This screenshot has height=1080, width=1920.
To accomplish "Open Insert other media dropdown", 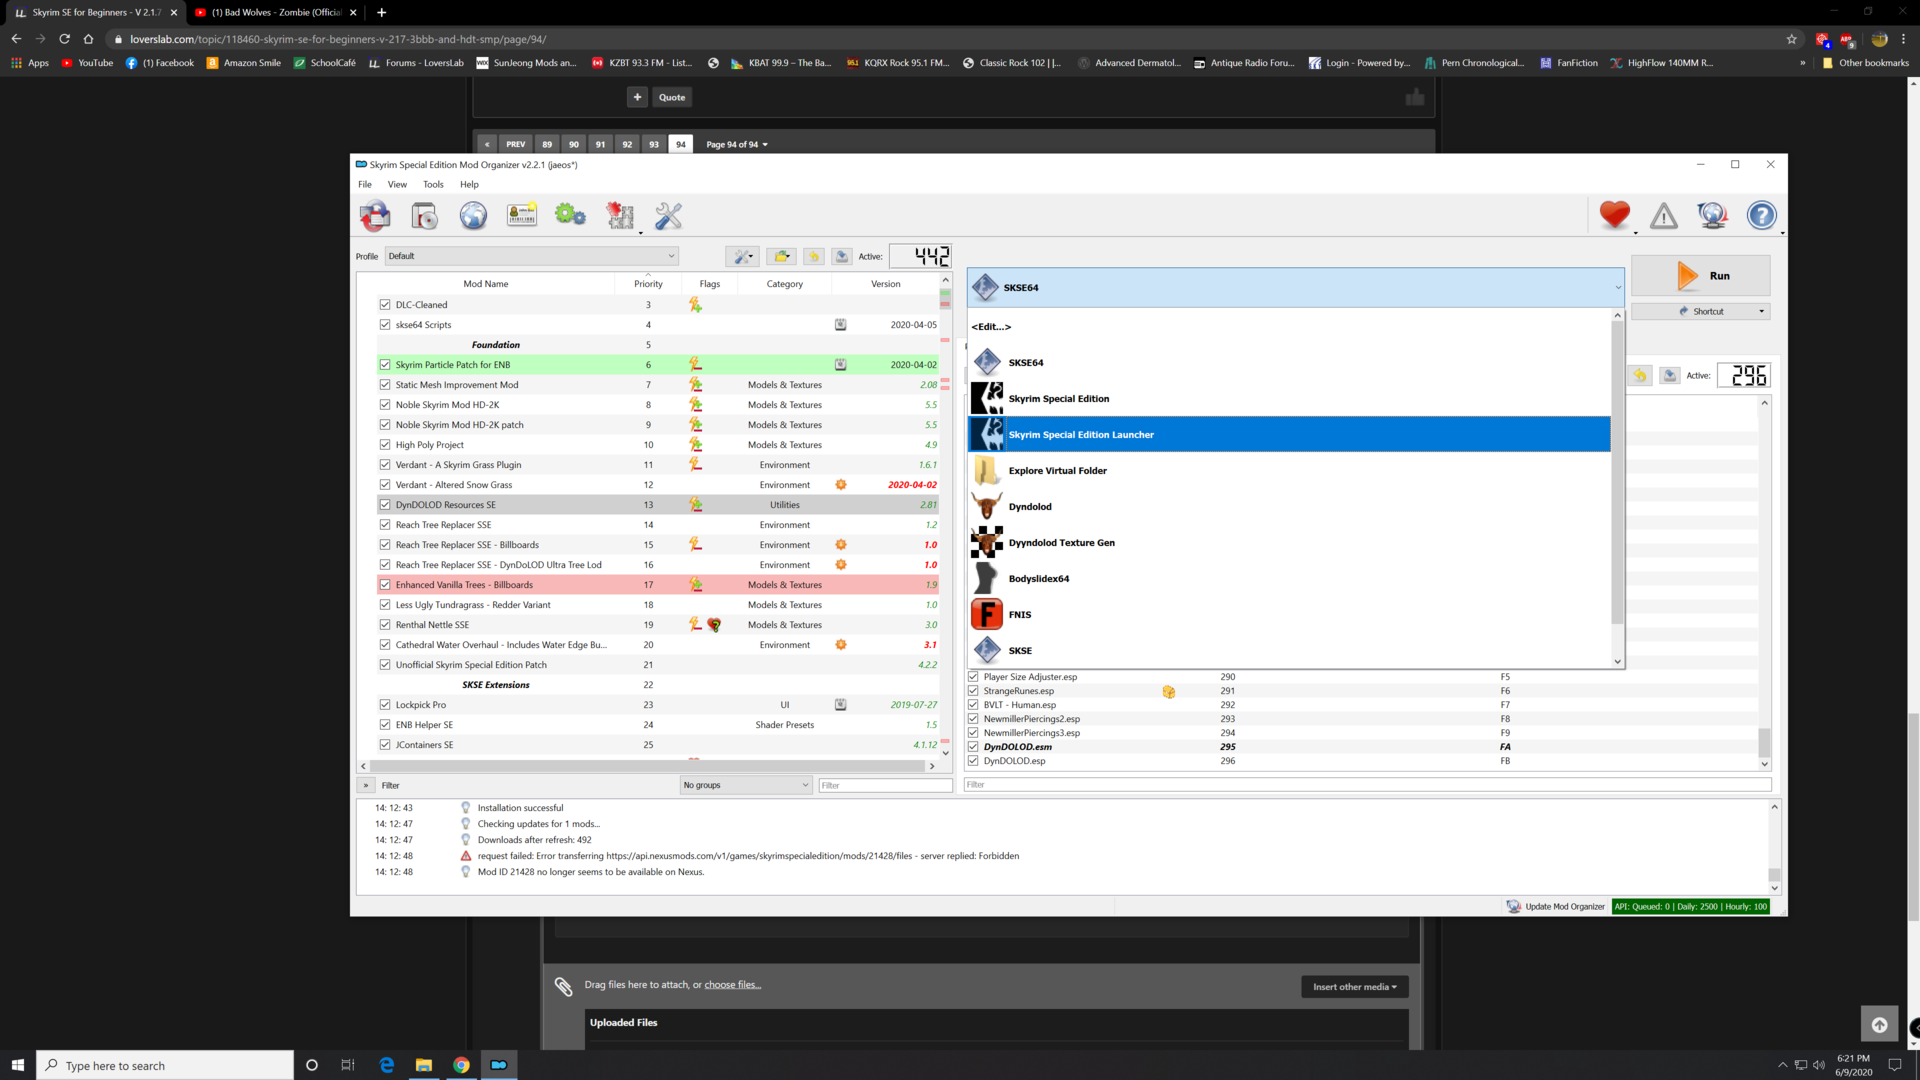I will click(x=1355, y=987).
